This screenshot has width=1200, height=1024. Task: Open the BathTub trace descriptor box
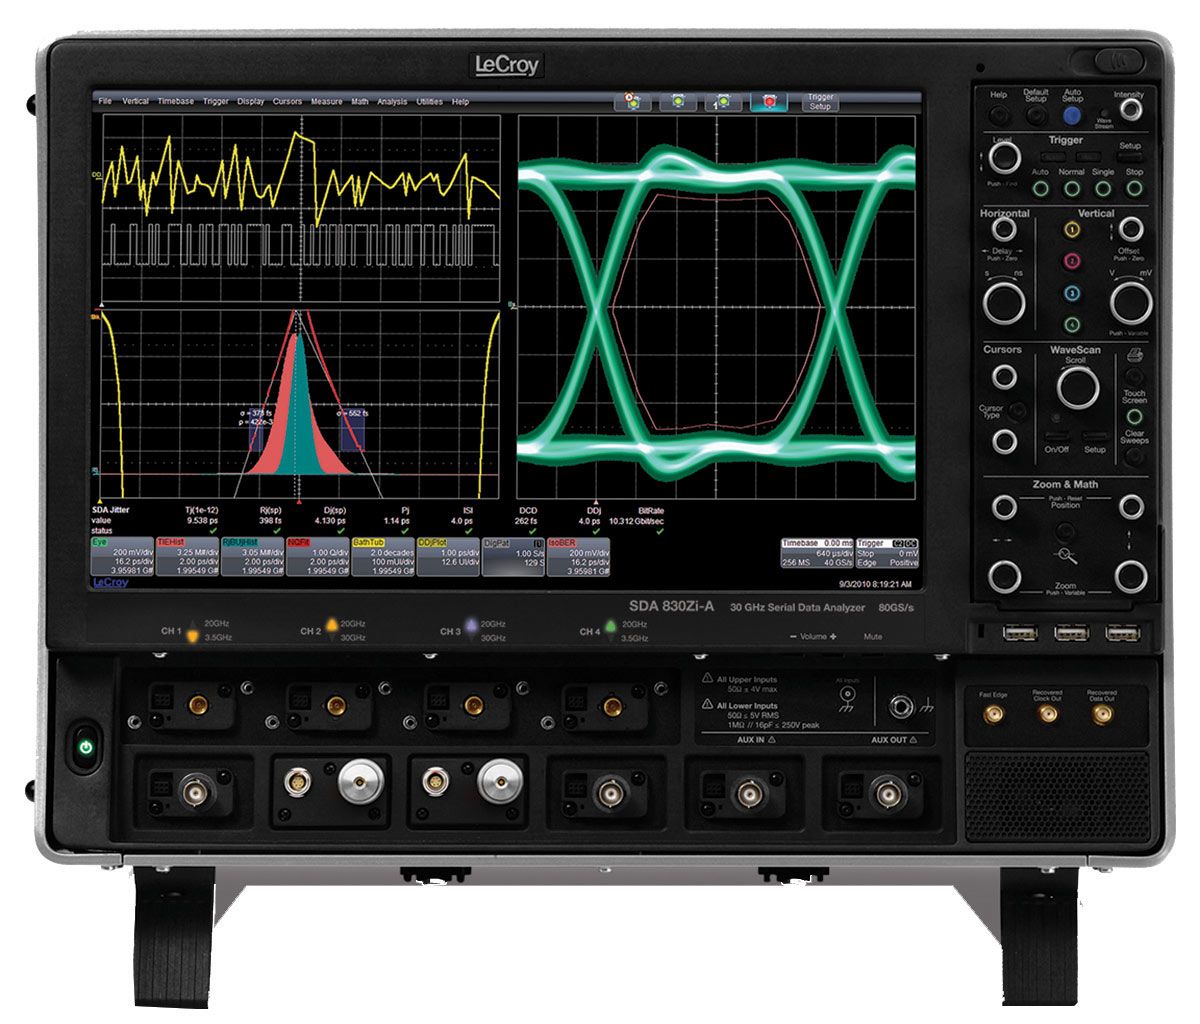[382, 556]
